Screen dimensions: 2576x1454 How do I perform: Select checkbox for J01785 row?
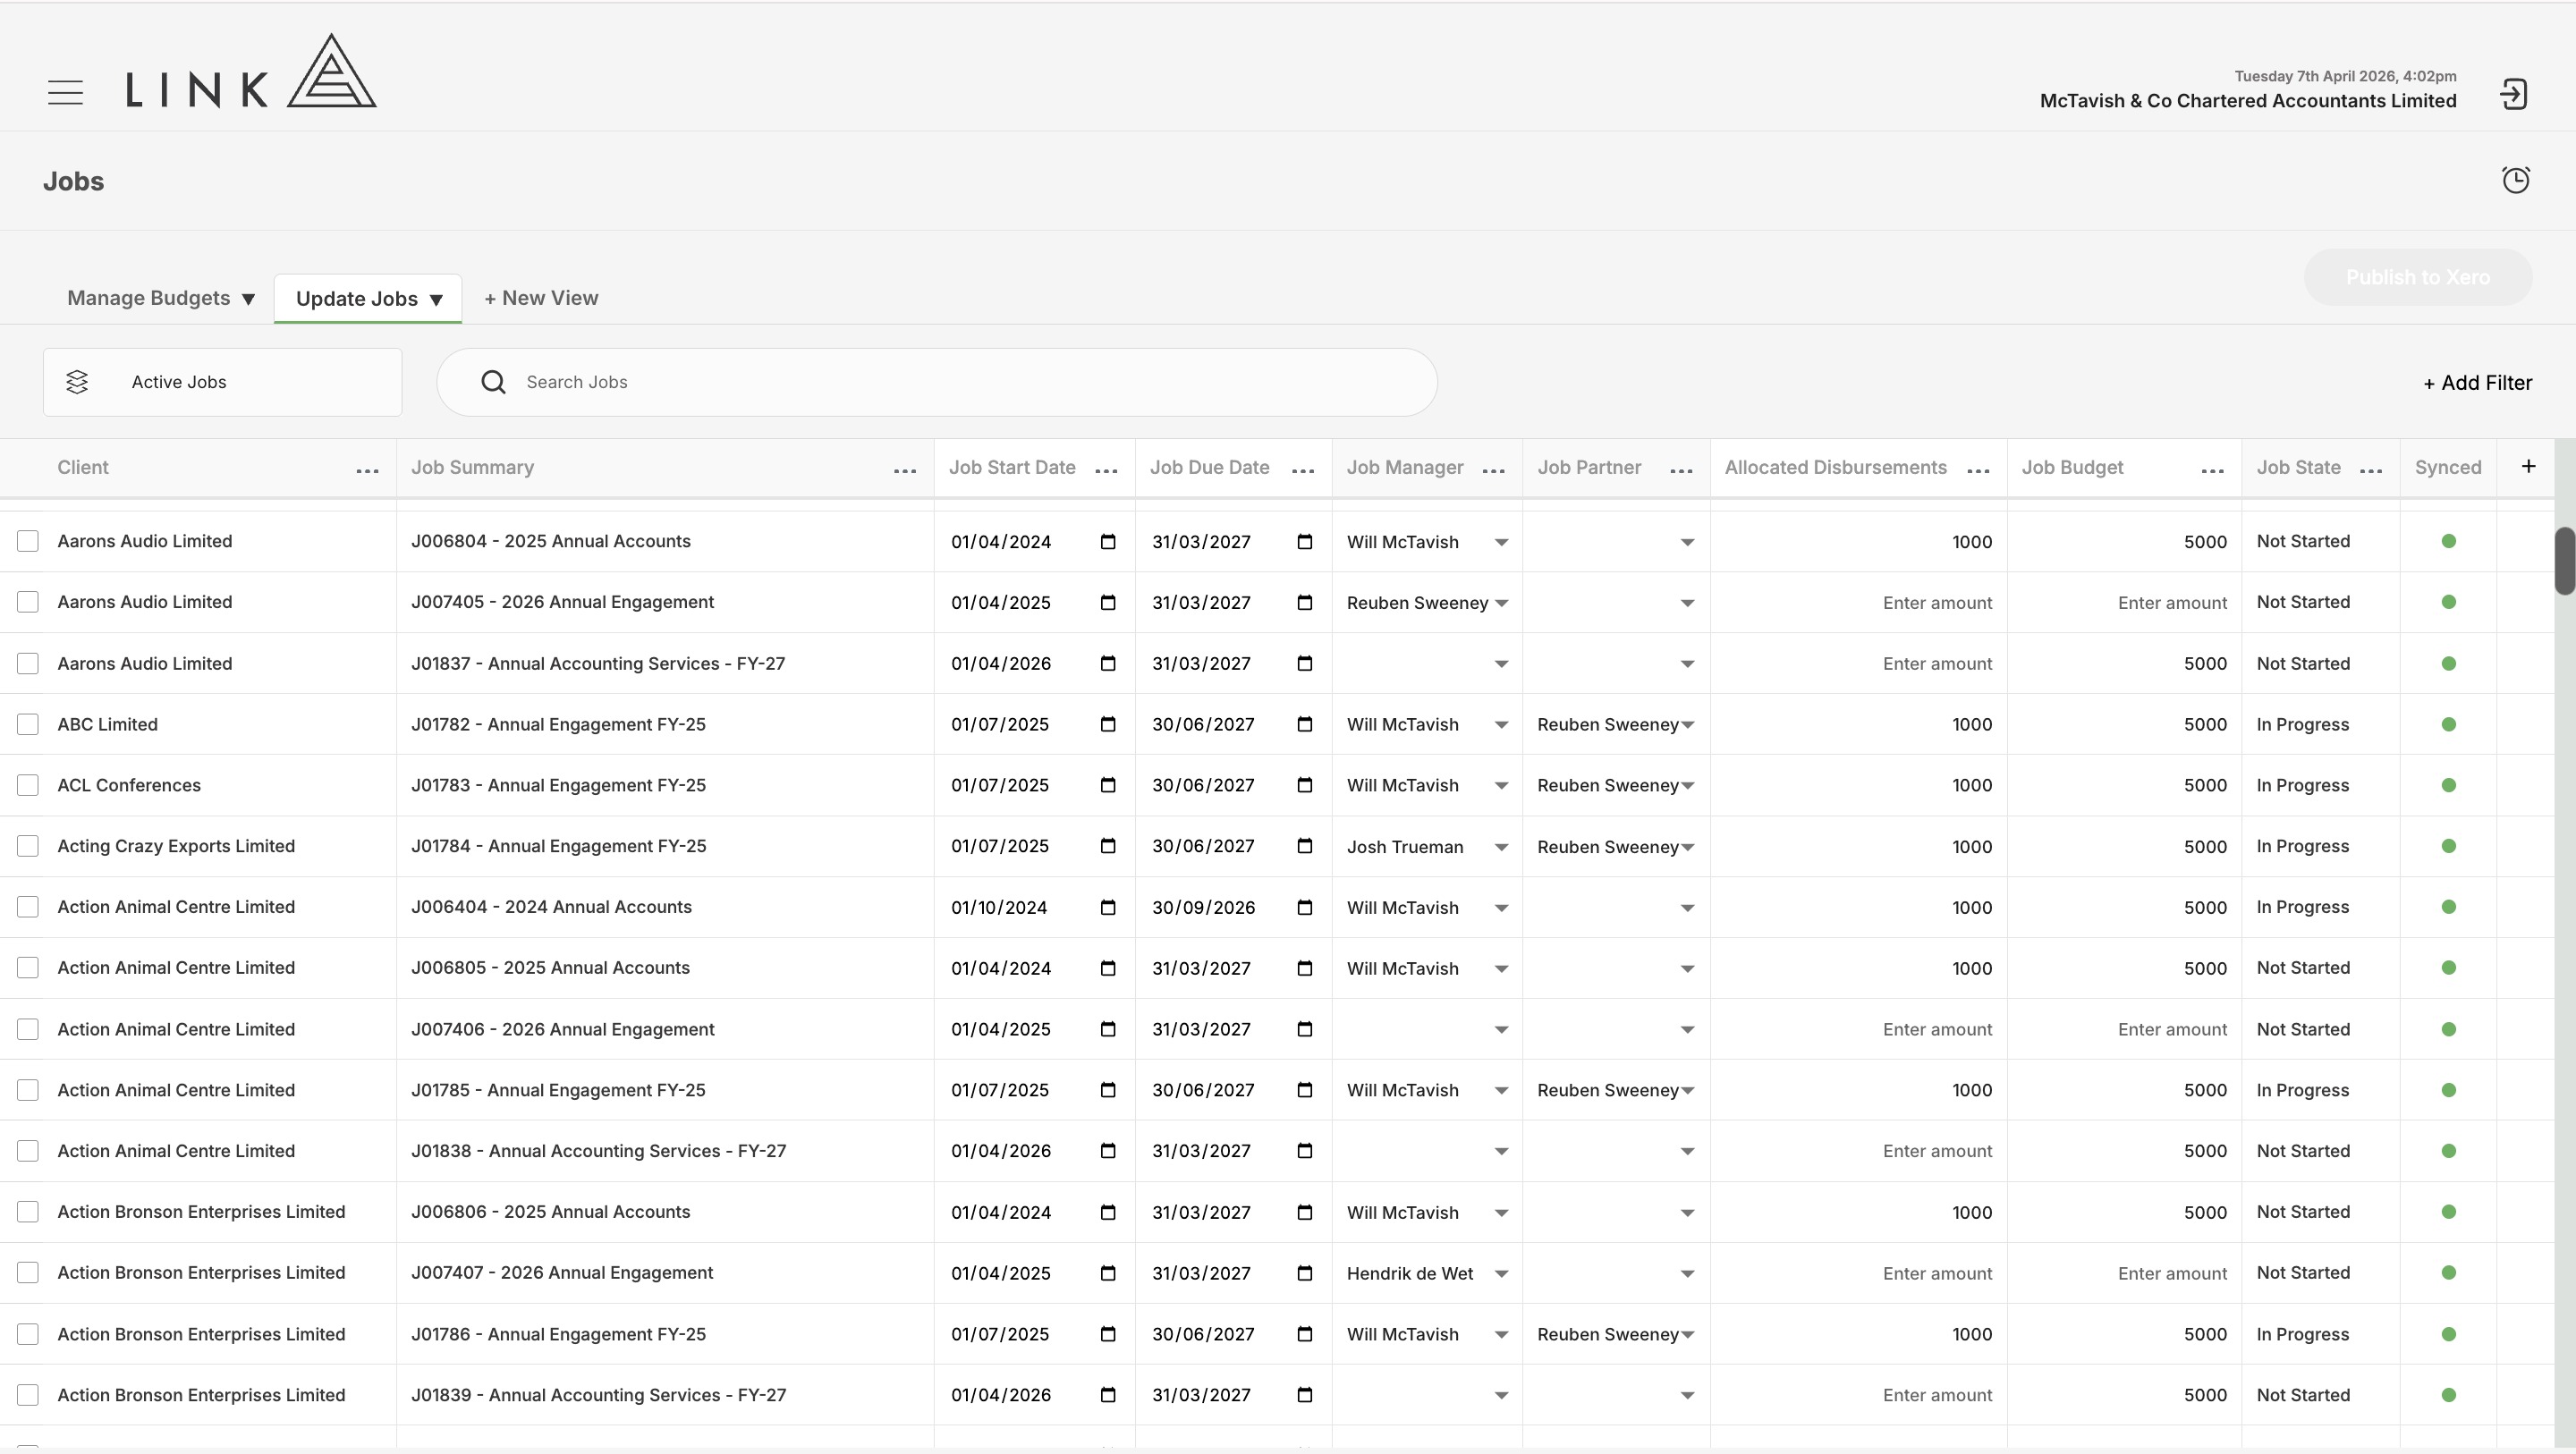coord(28,1090)
